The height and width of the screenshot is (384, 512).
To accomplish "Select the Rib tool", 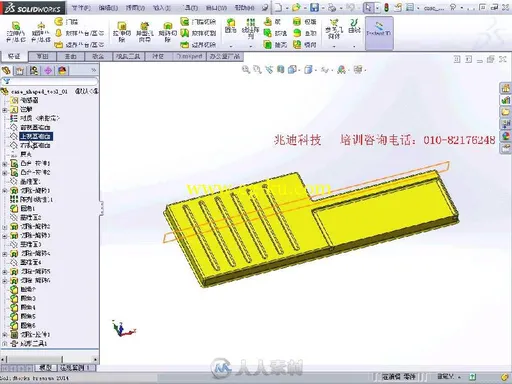I will pyautogui.click(x=272, y=22).
